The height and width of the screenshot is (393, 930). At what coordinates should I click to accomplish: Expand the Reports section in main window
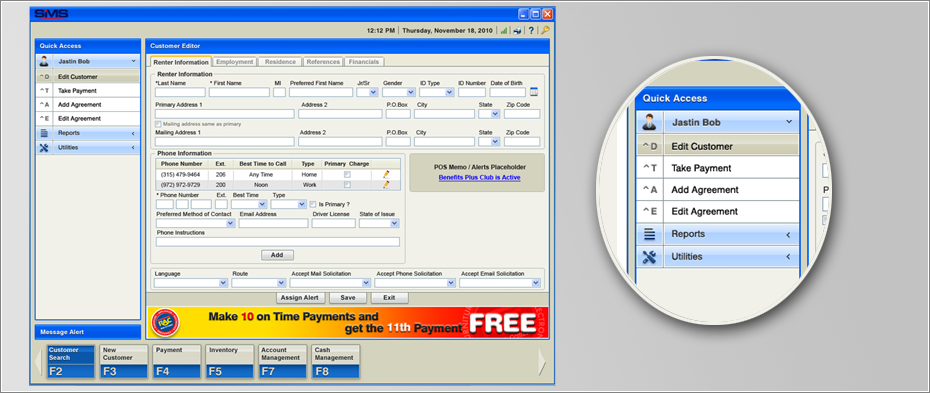(x=133, y=134)
